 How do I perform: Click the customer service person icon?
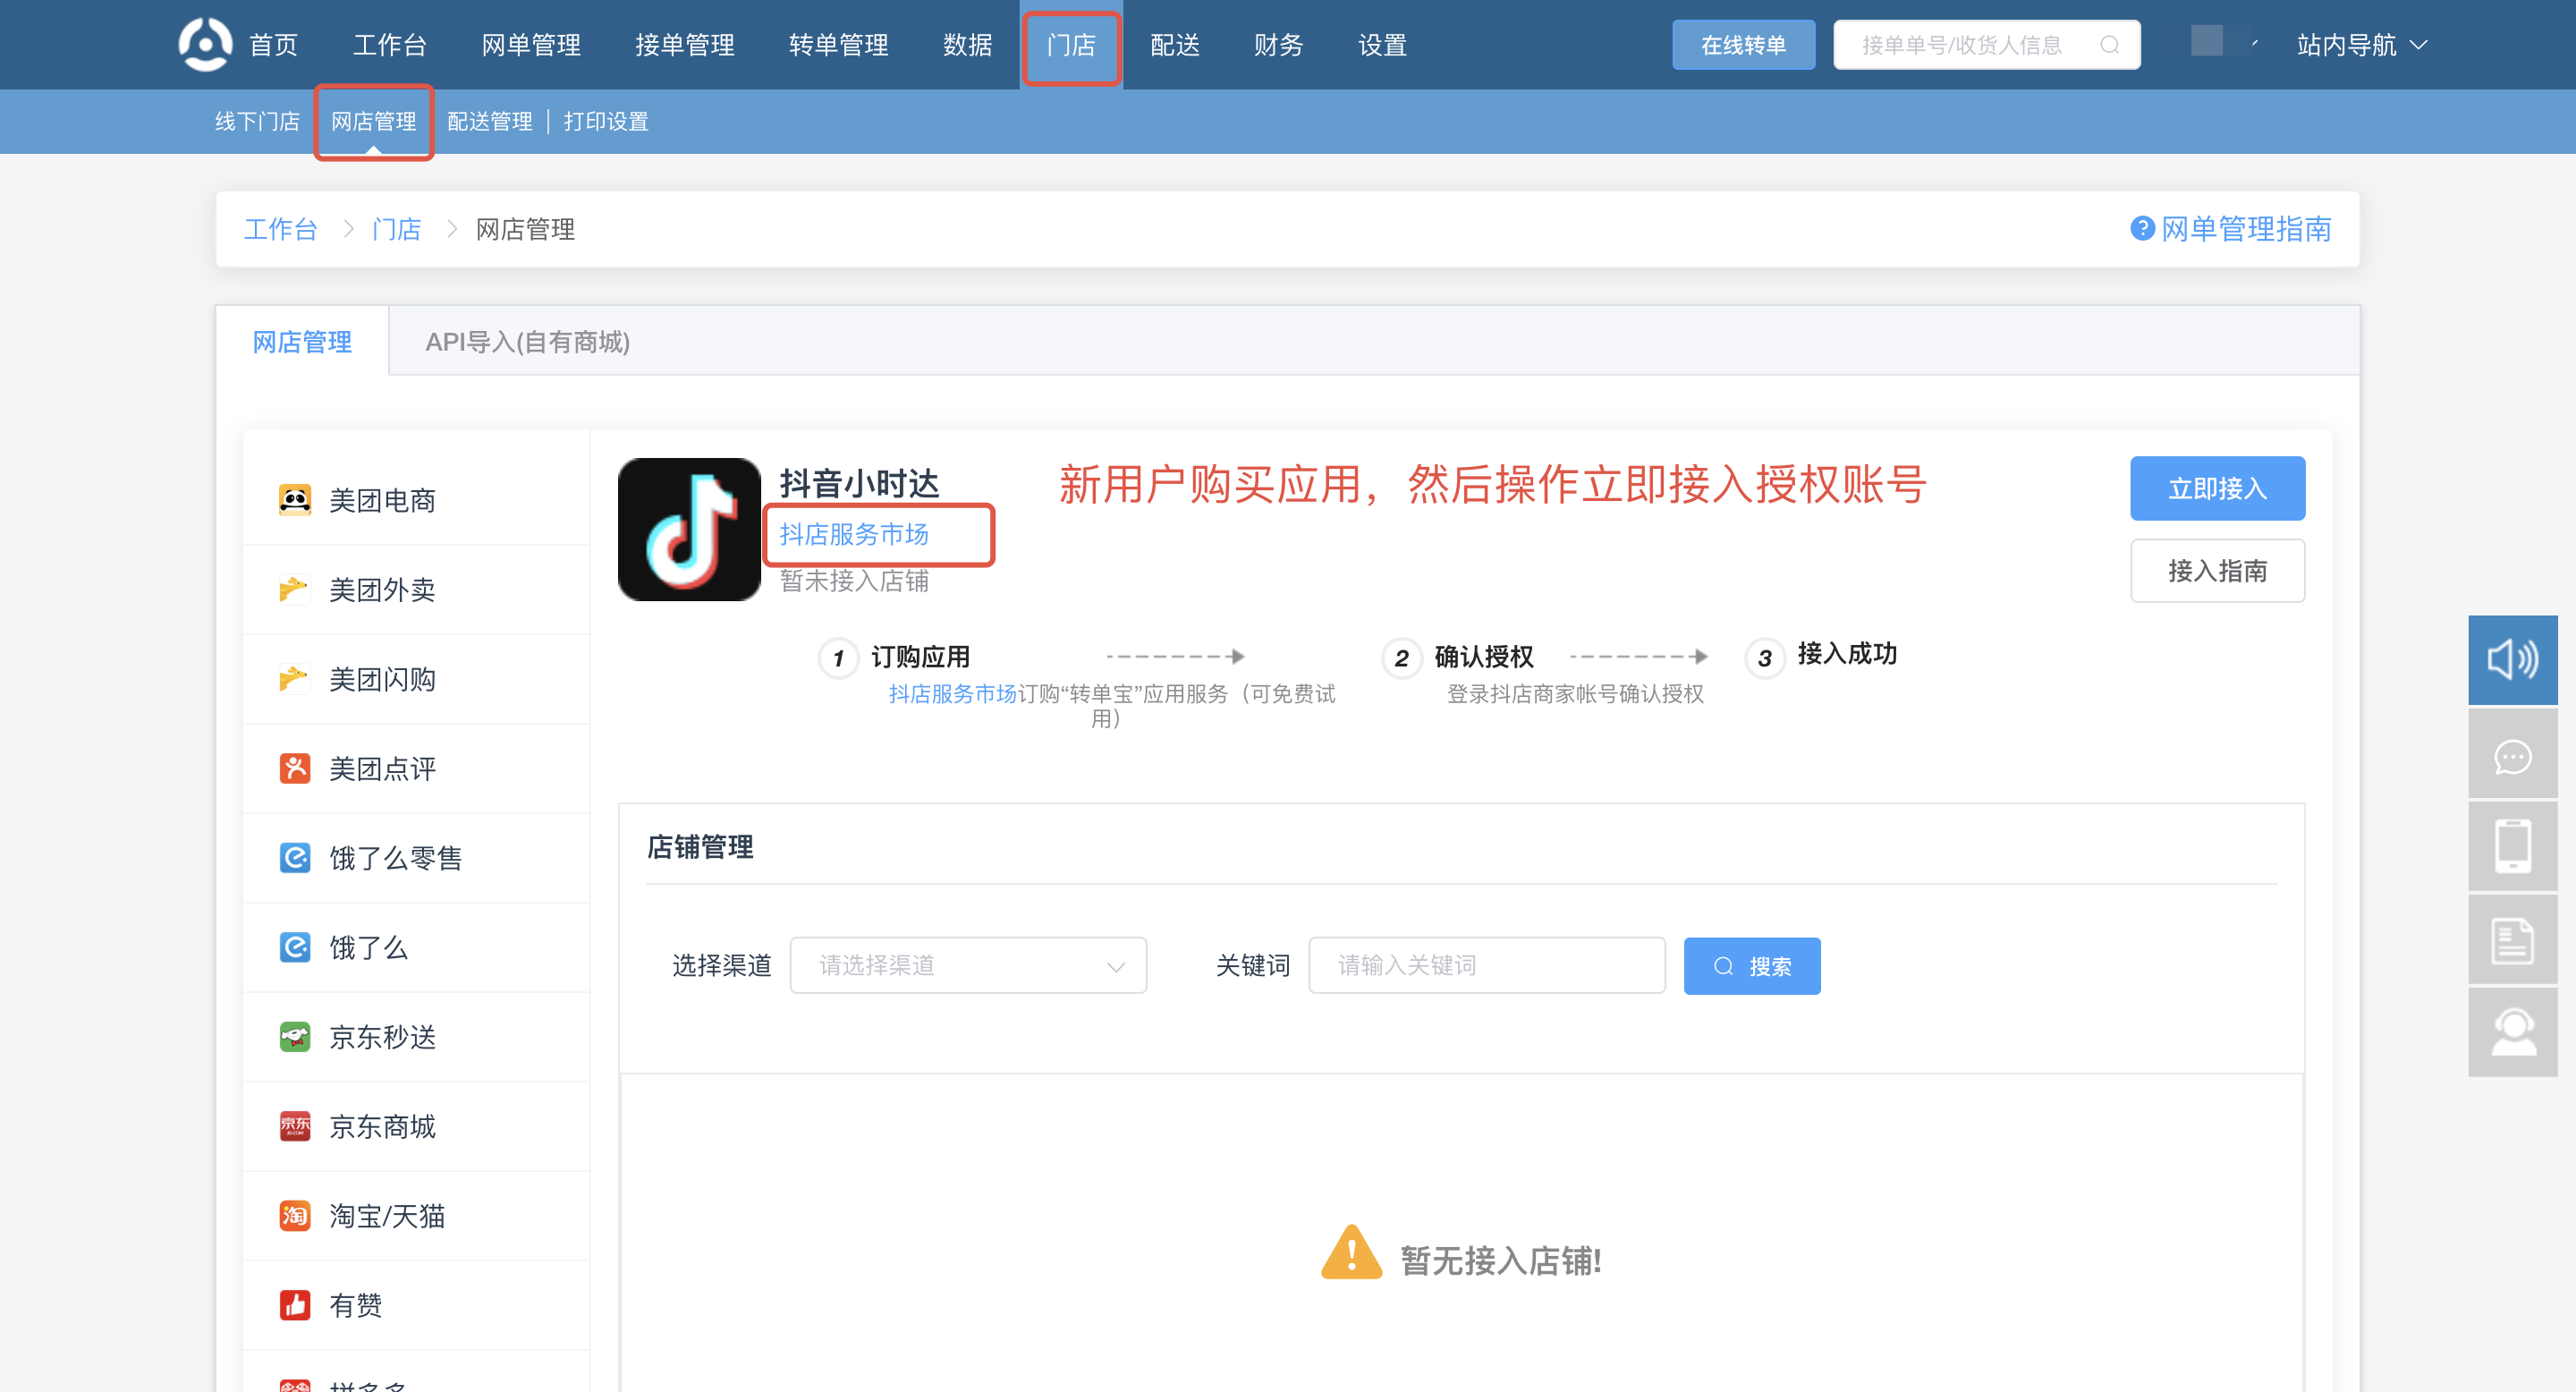(x=2512, y=1033)
